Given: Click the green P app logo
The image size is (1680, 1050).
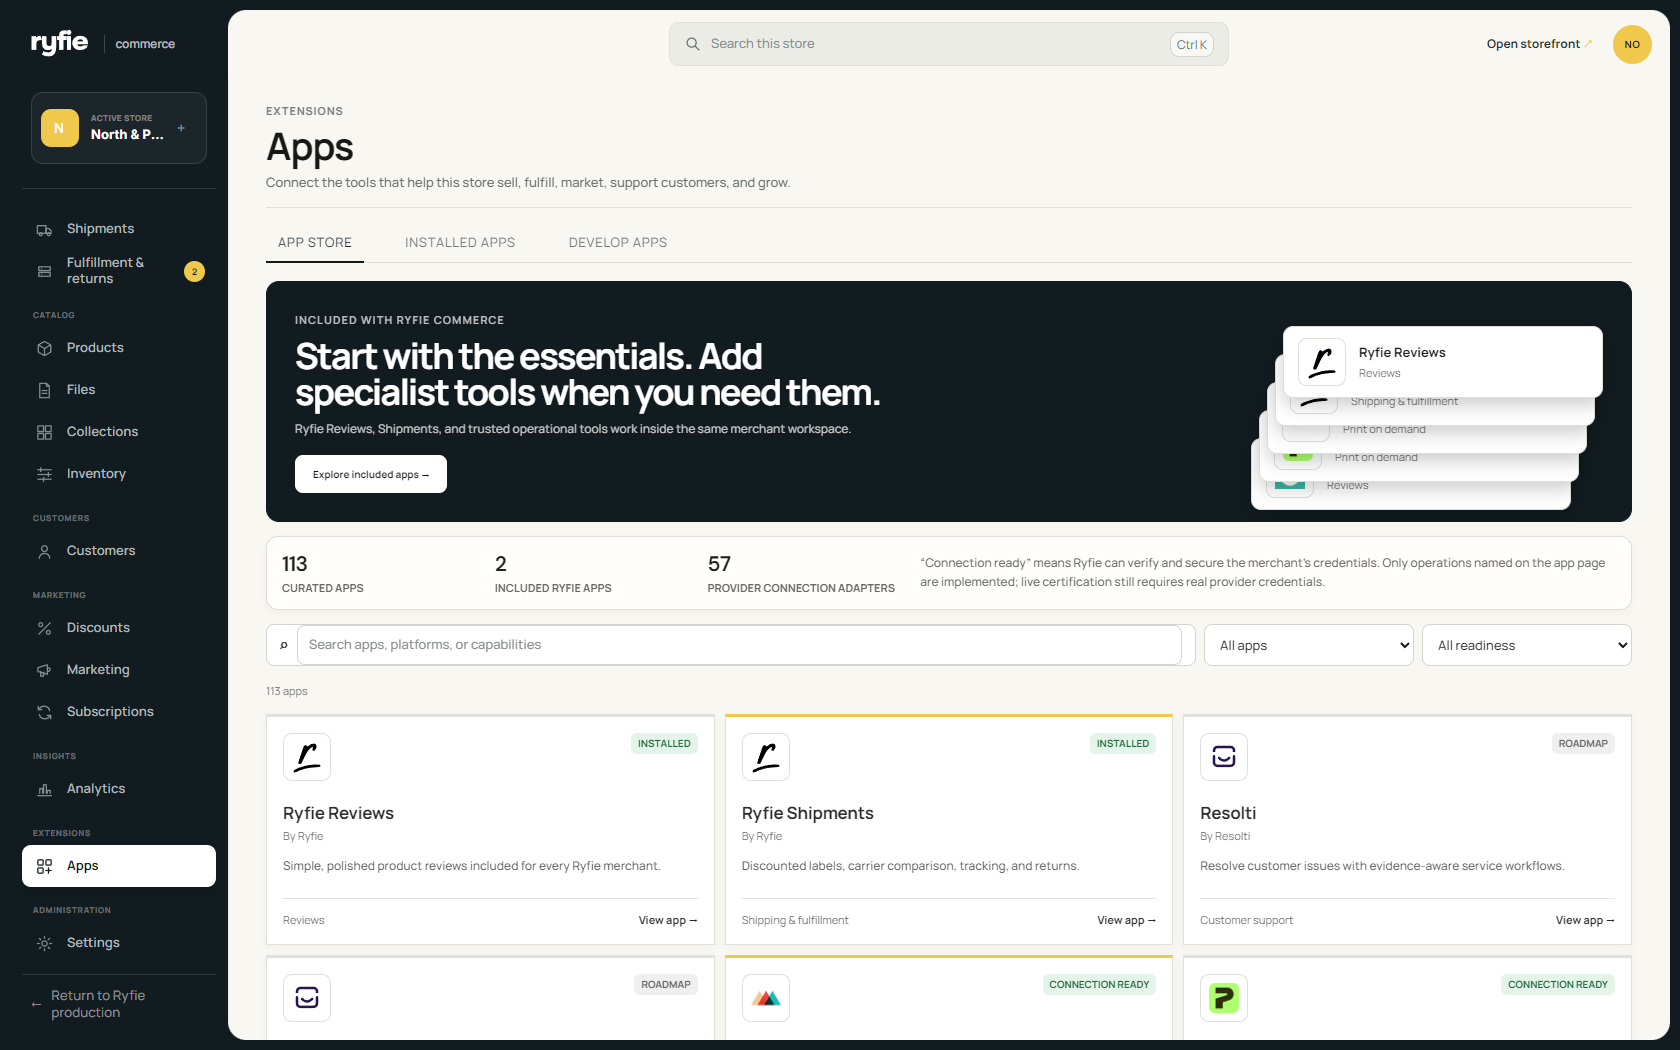Looking at the screenshot, I should pos(1224,998).
